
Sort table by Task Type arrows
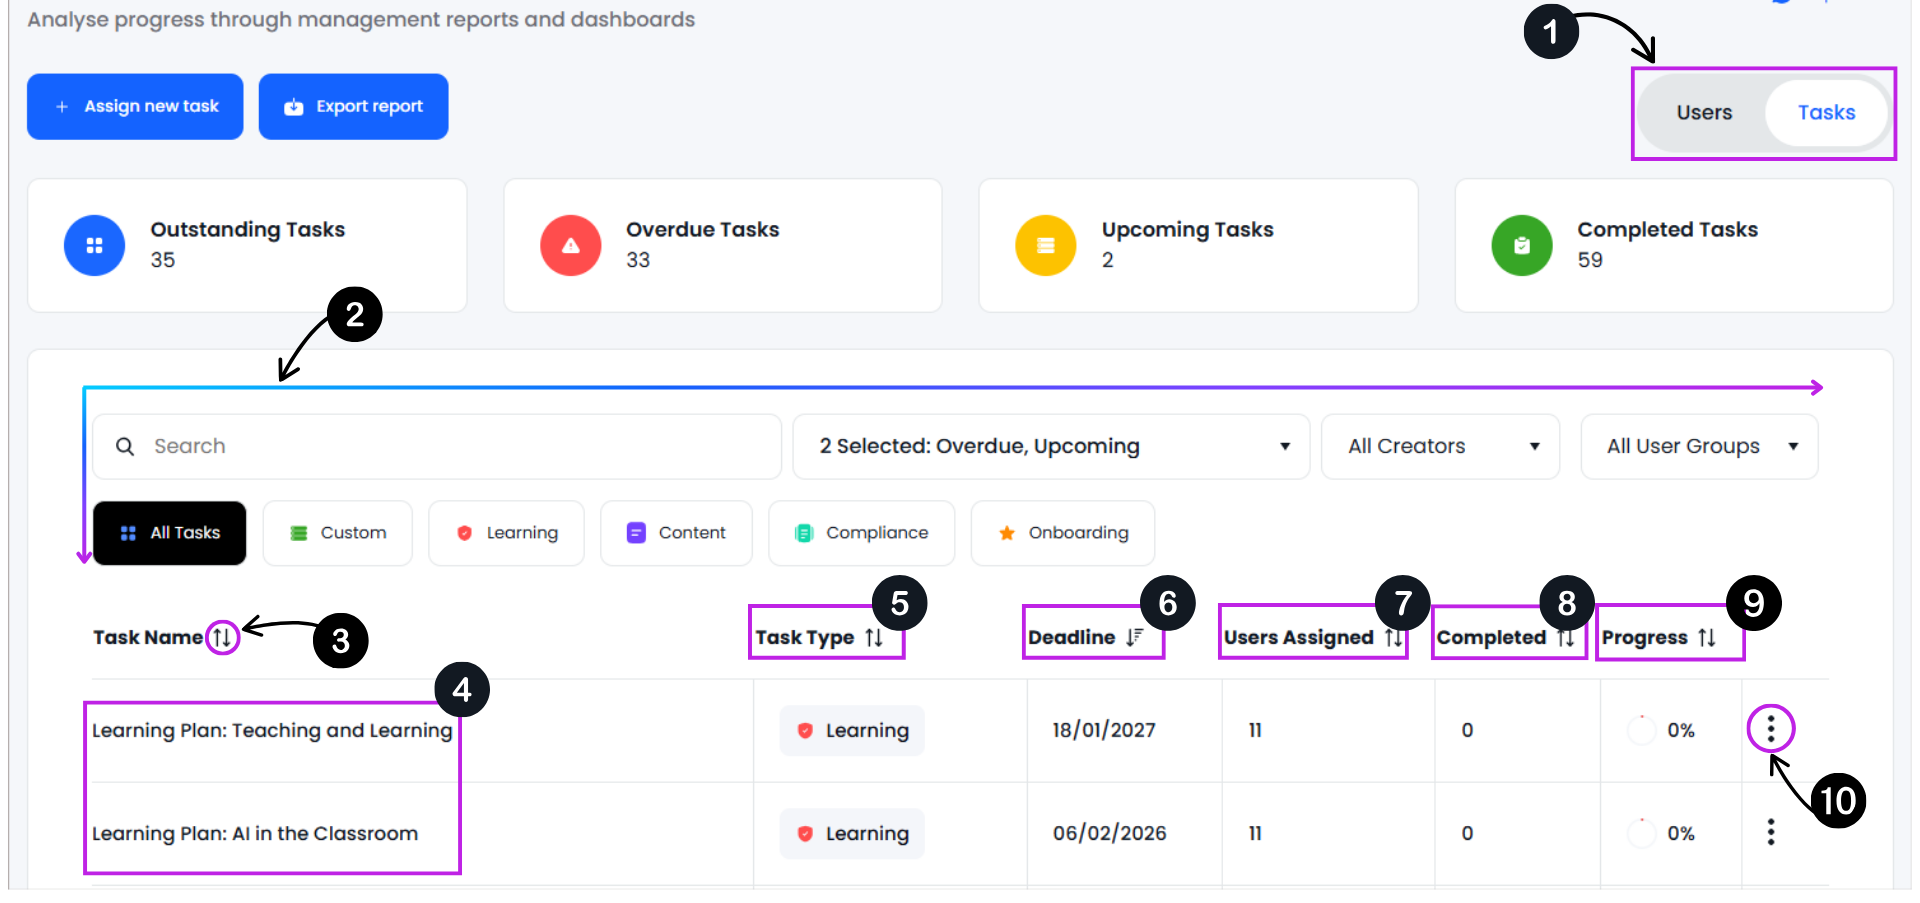(874, 638)
